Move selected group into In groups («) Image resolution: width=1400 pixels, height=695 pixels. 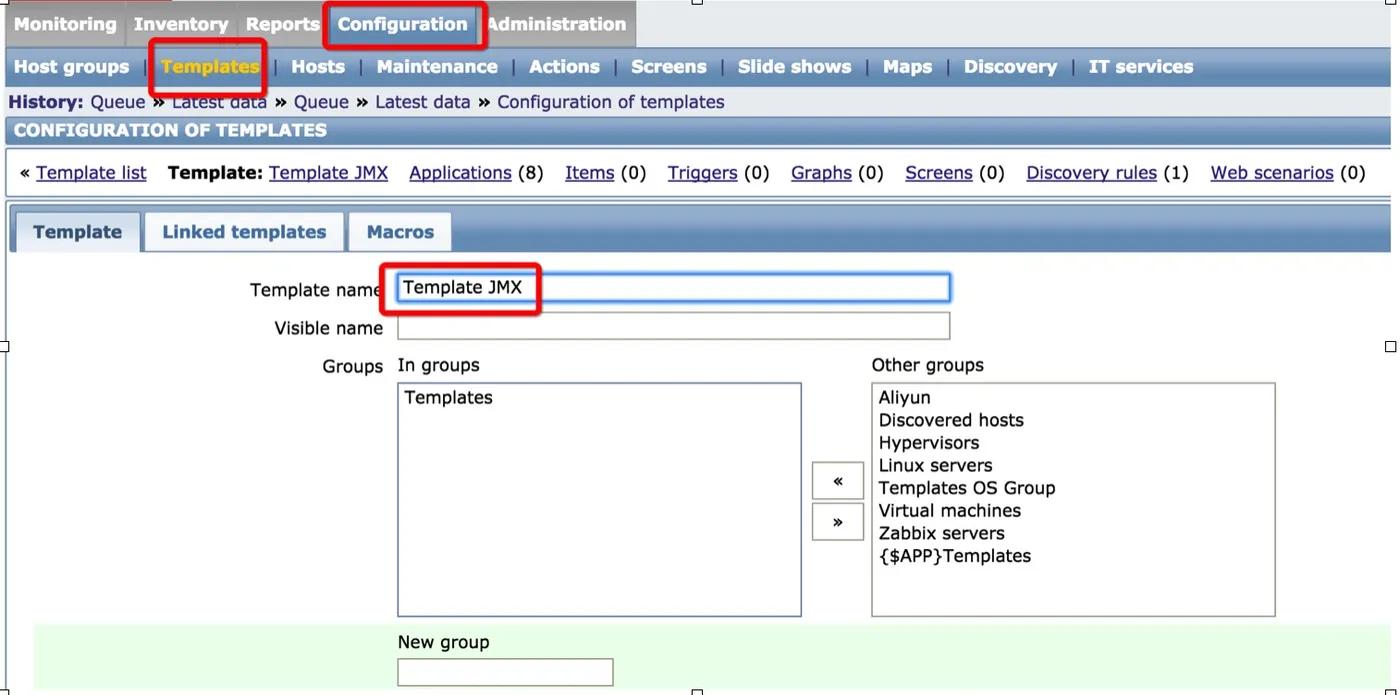[838, 481]
